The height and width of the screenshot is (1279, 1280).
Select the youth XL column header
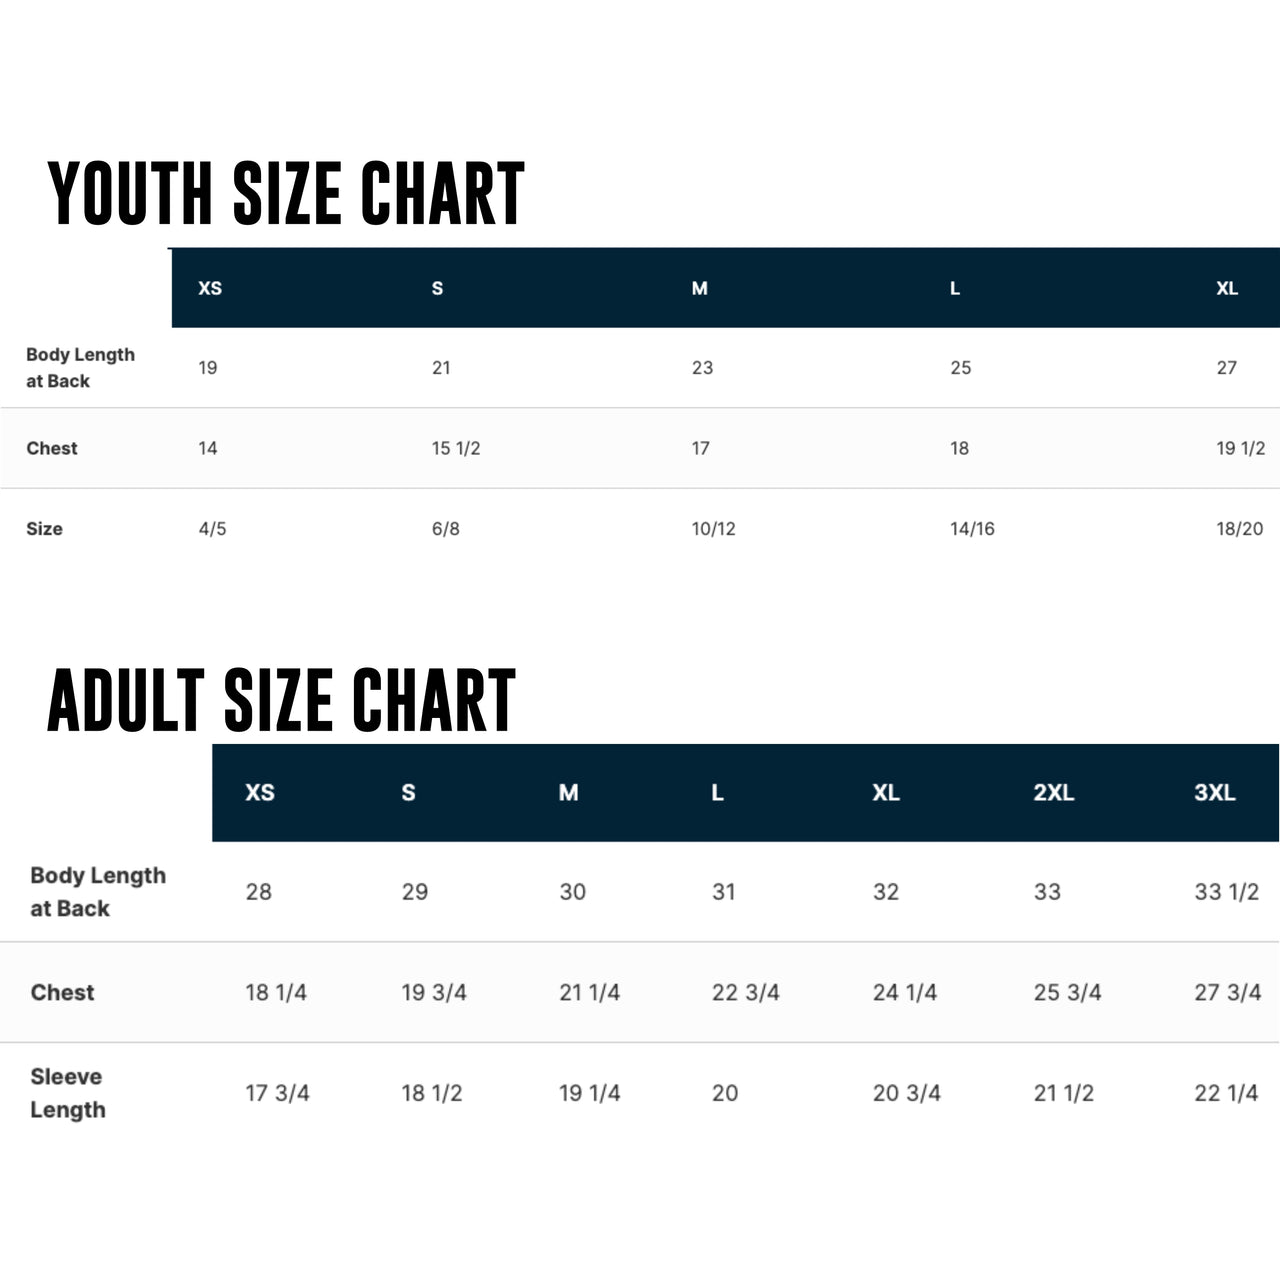pyautogui.click(x=1227, y=288)
